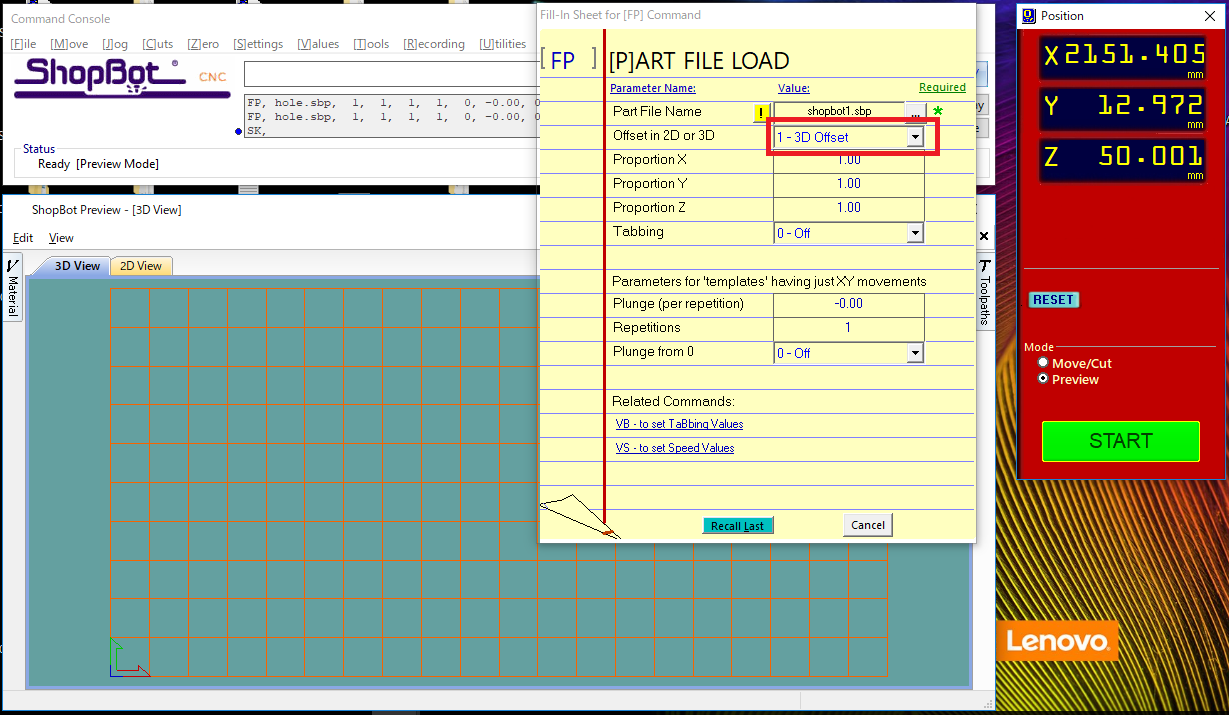Click the Proportion Y value field

tap(849, 184)
